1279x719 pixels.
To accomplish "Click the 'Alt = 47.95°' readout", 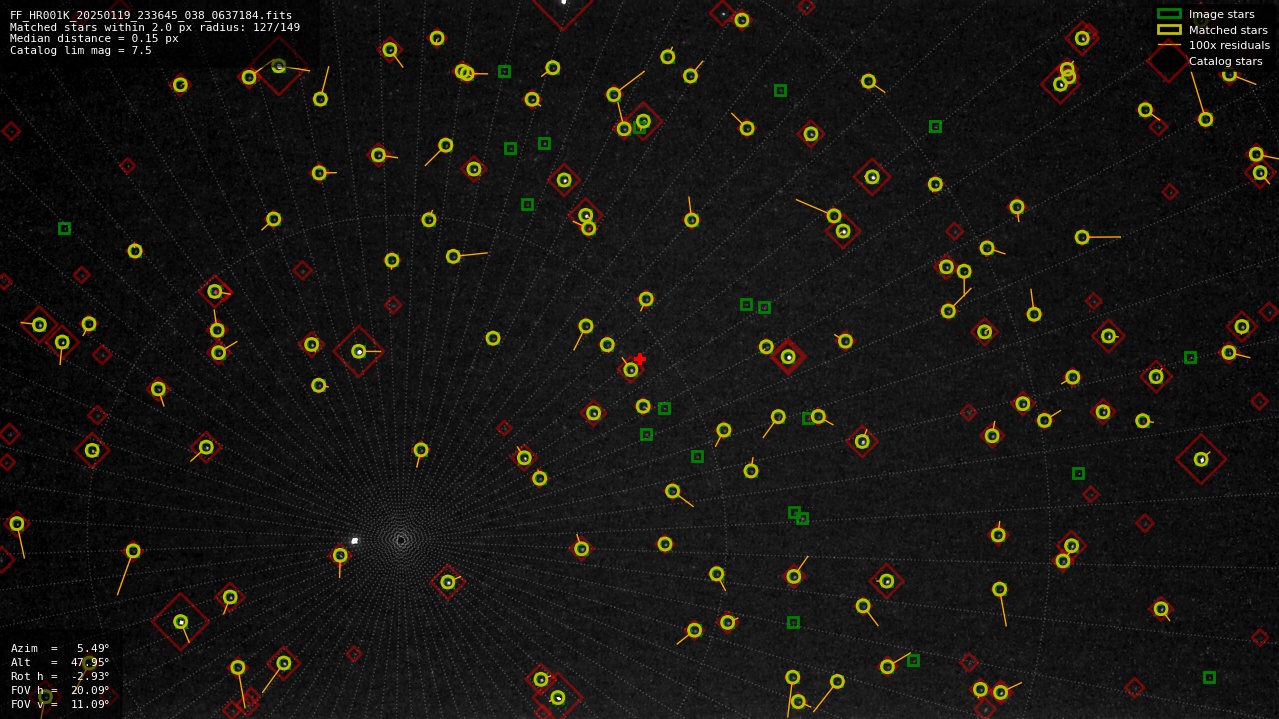I will [60, 662].
